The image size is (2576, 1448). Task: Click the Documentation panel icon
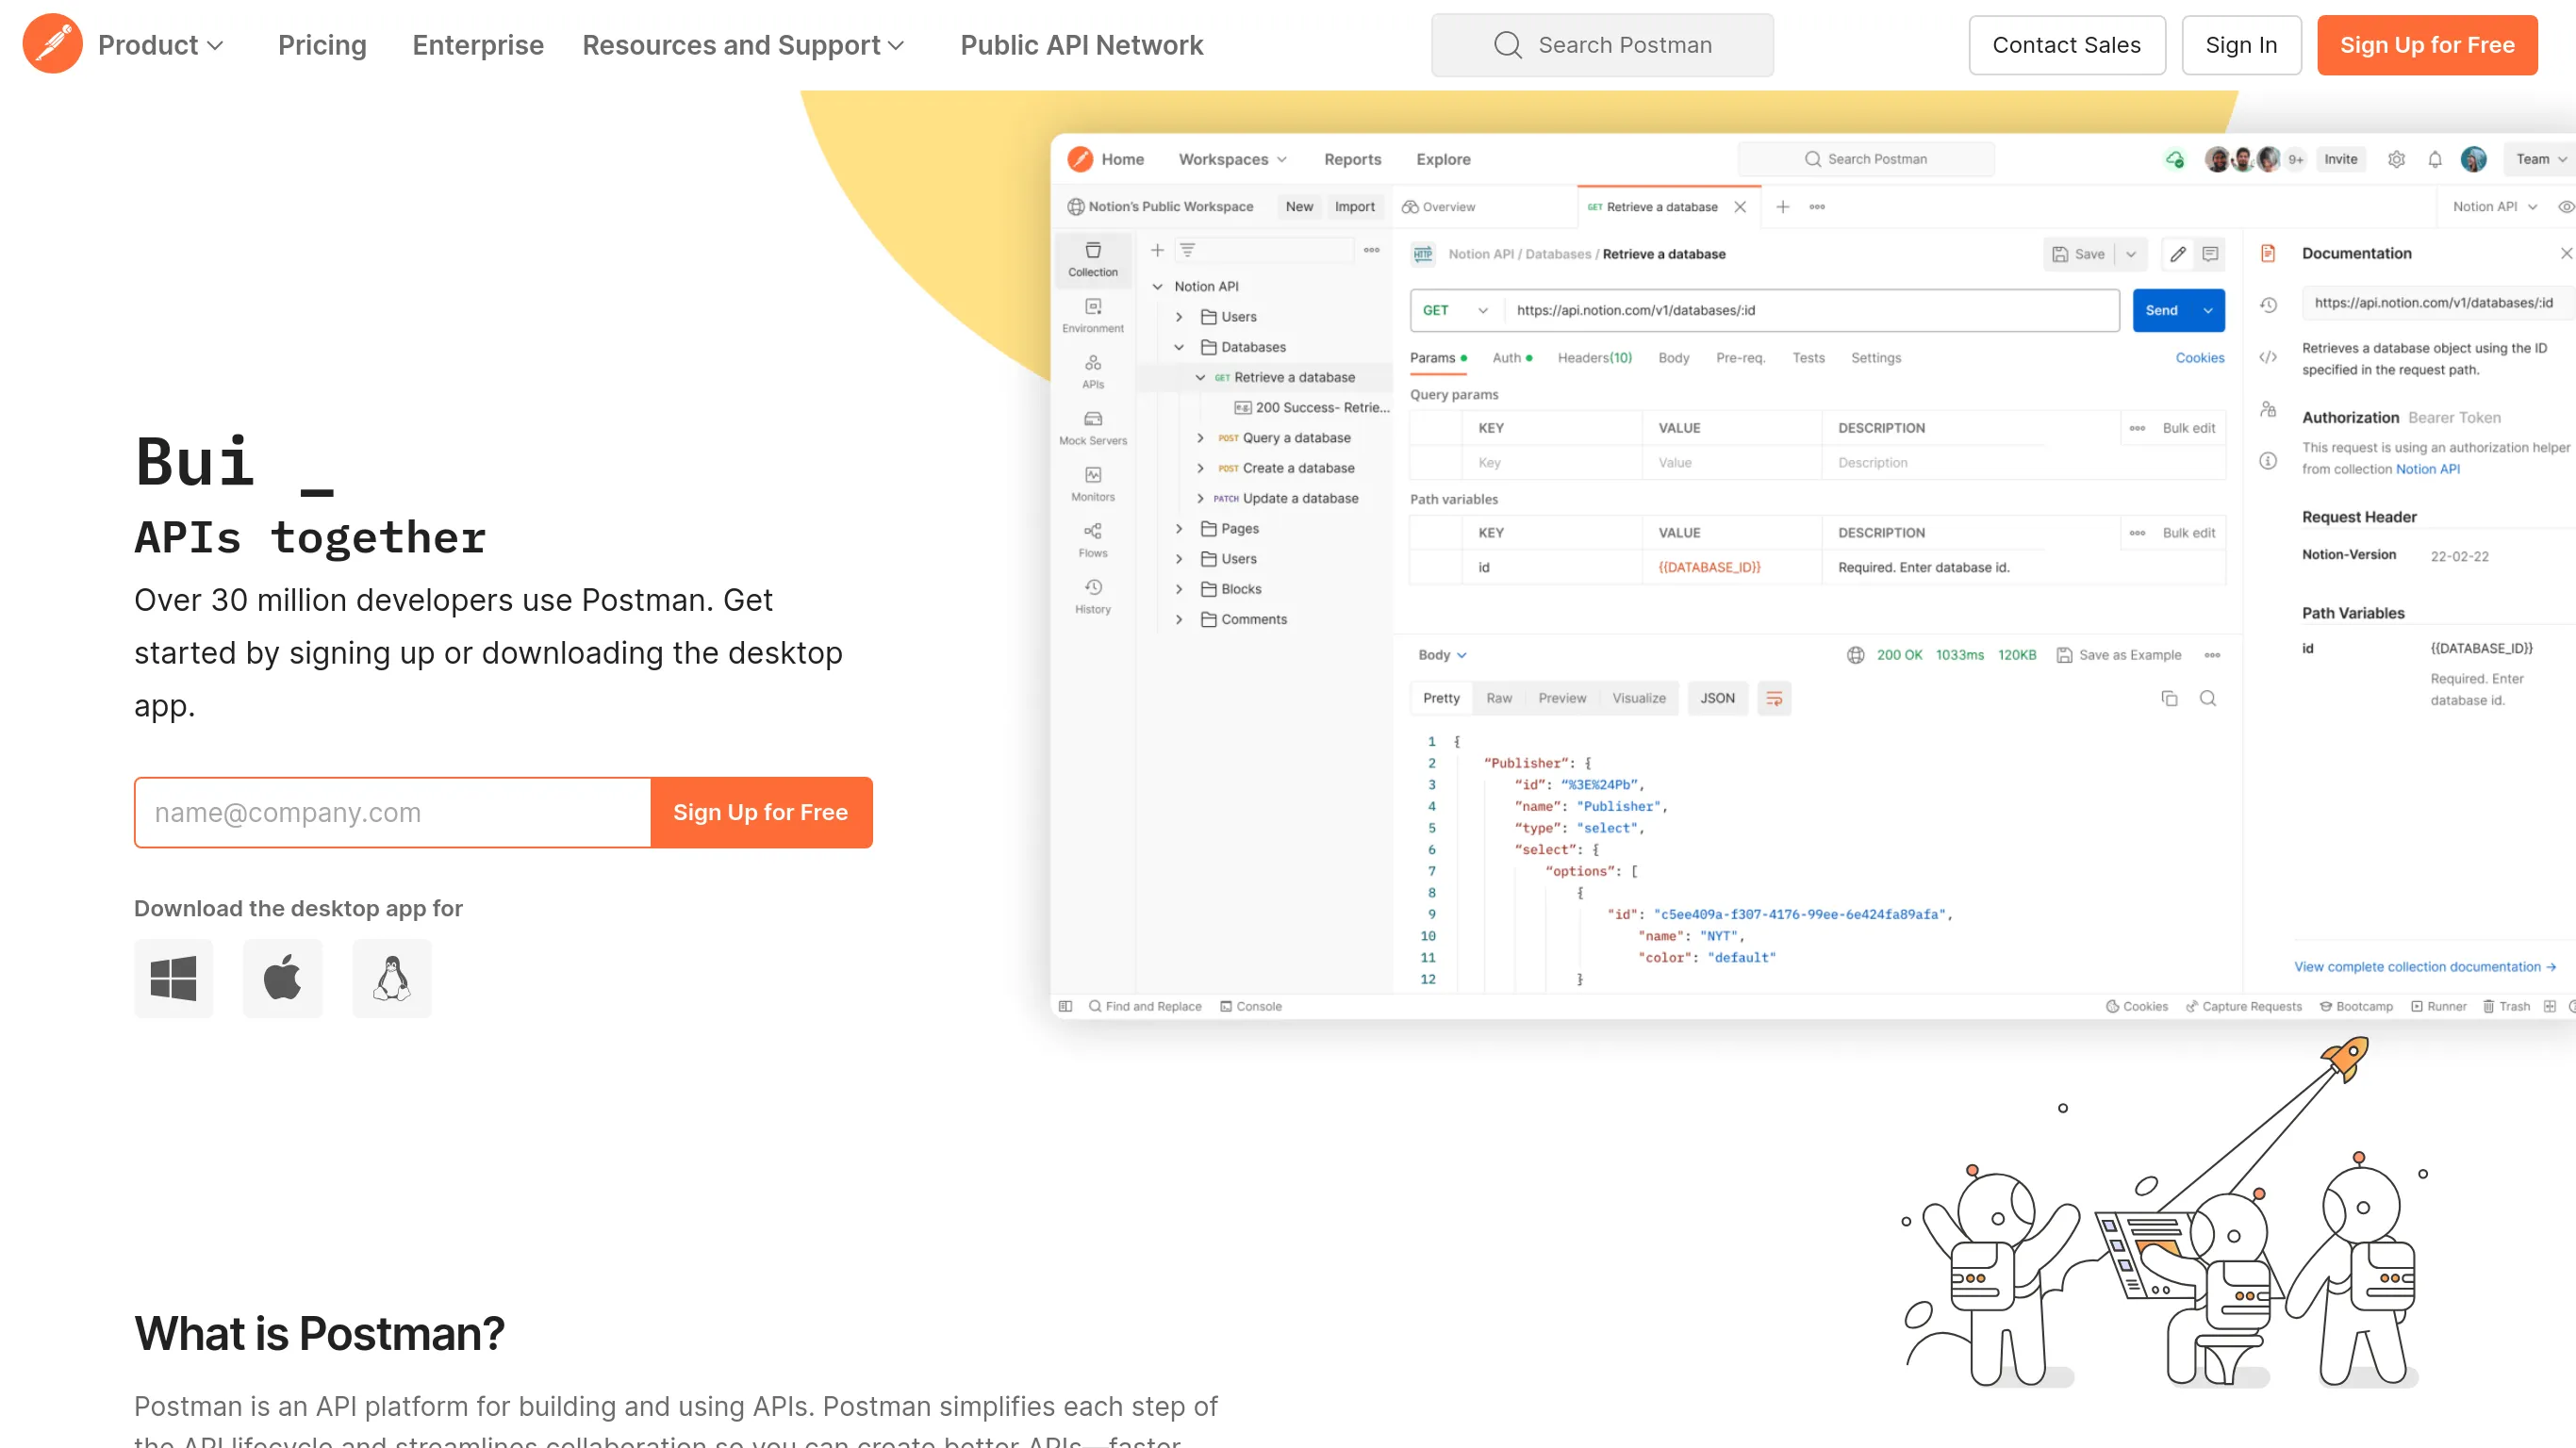tap(2268, 253)
